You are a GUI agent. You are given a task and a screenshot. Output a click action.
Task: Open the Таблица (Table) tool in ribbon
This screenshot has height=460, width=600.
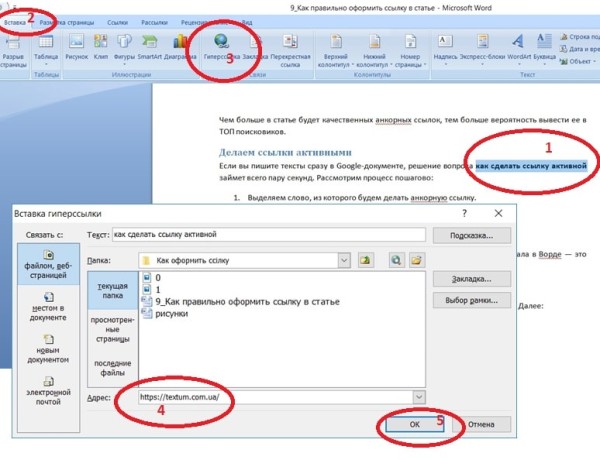tap(46, 47)
